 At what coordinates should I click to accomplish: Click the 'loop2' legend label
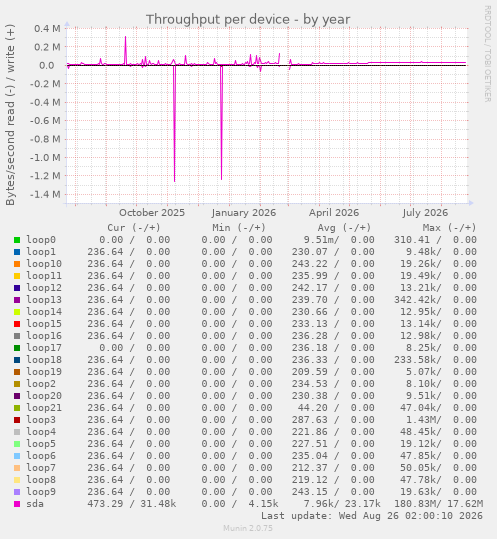pos(41,384)
